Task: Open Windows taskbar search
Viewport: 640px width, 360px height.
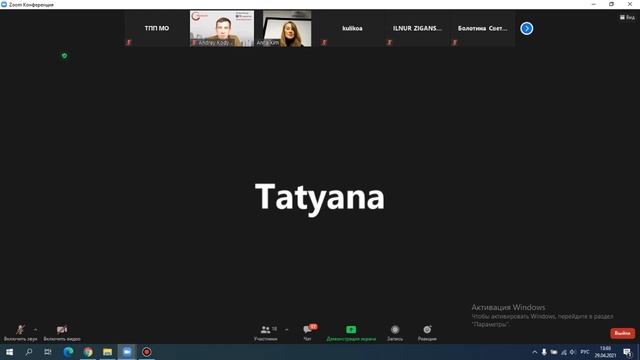Action: tap(29, 352)
